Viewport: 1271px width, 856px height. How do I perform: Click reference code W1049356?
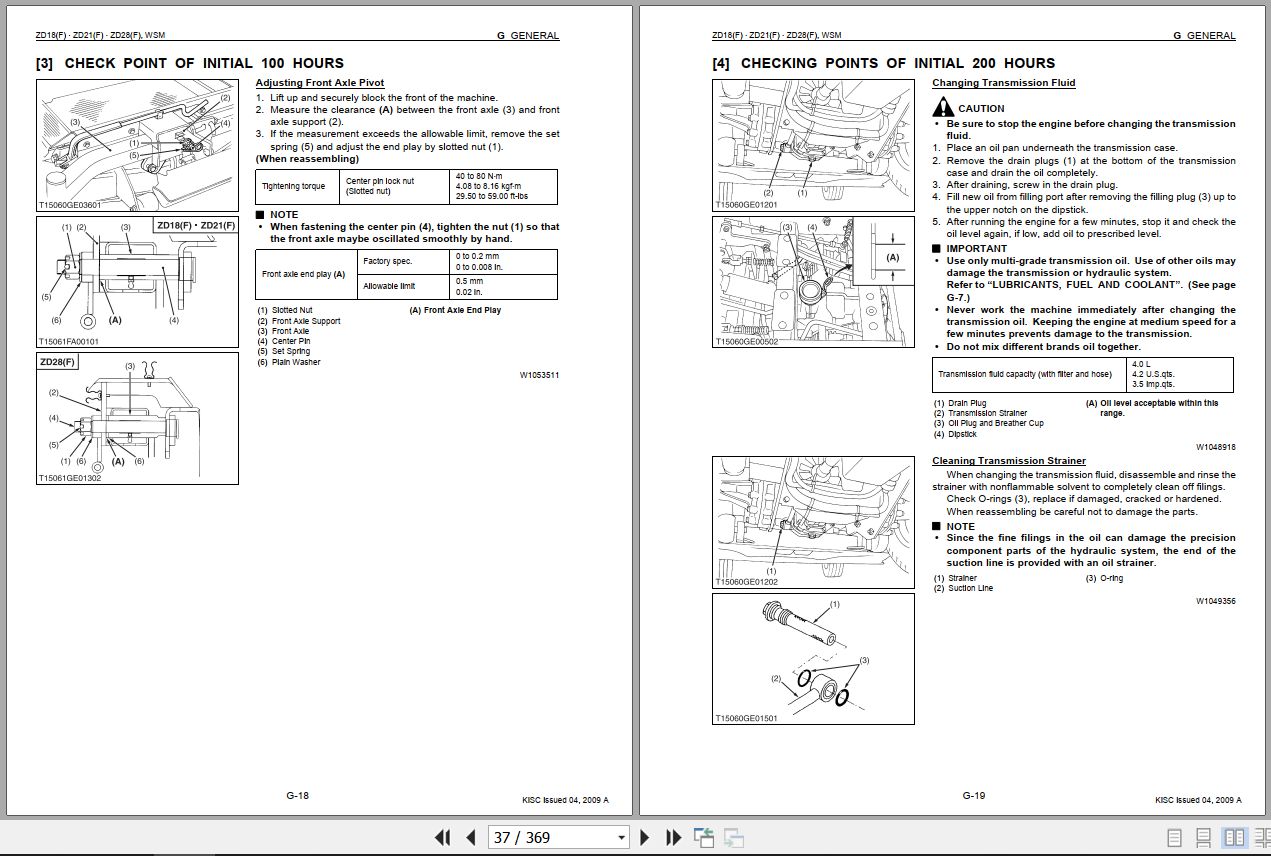click(x=1215, y=602)
